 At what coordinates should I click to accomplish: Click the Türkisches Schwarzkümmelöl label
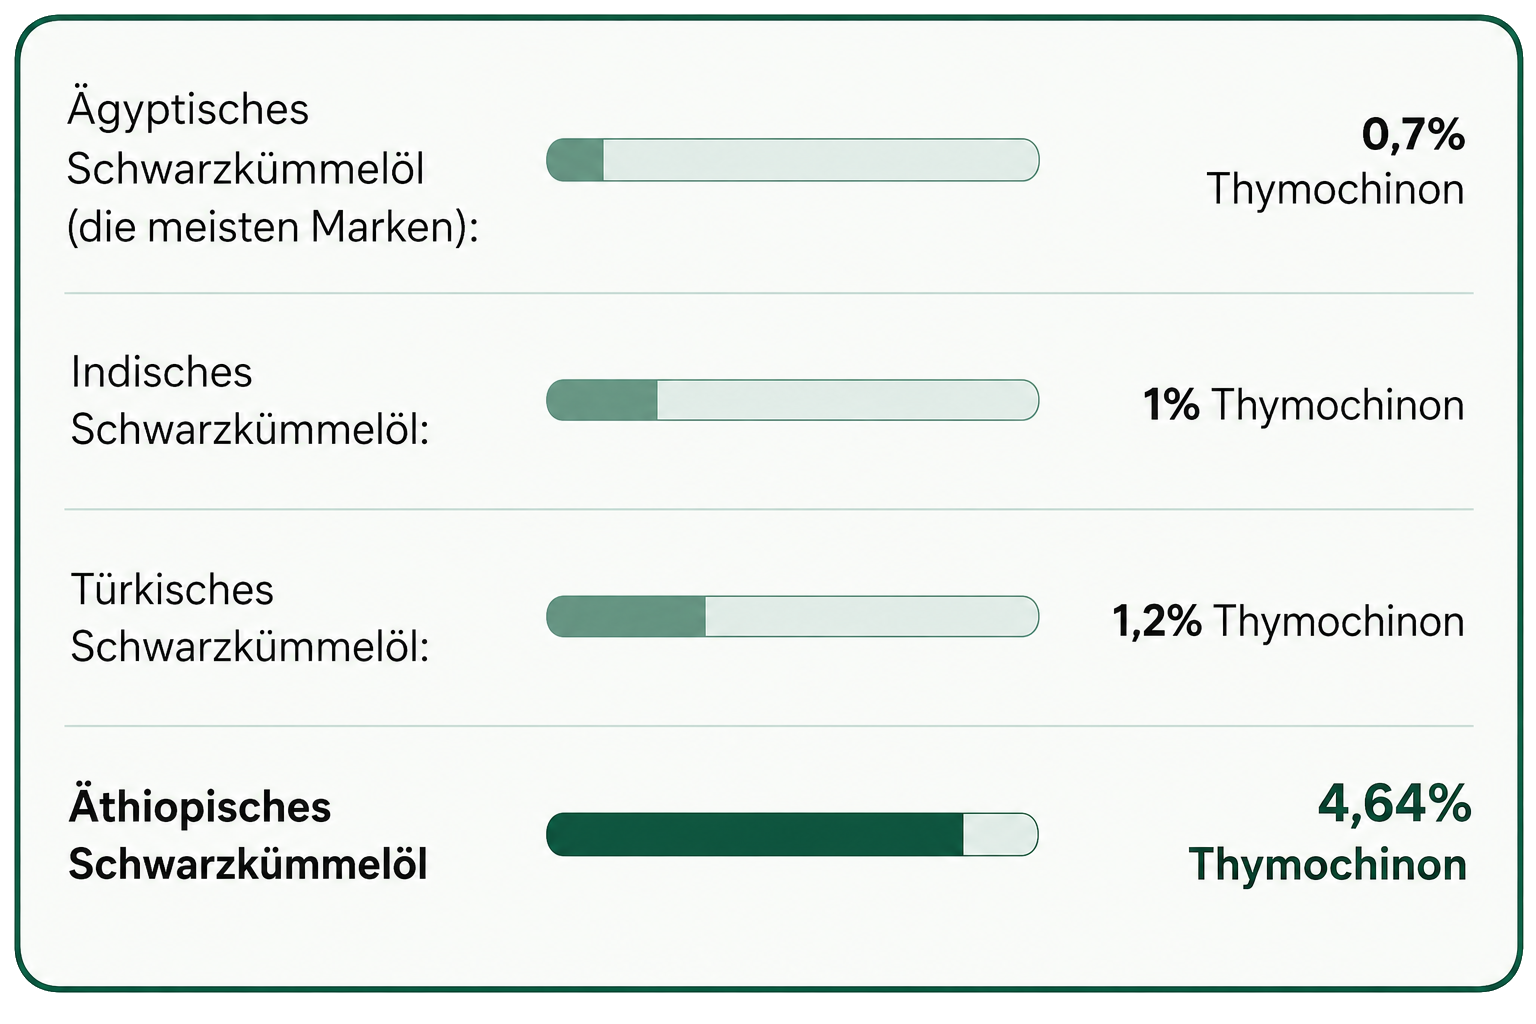tap(250, 618)
